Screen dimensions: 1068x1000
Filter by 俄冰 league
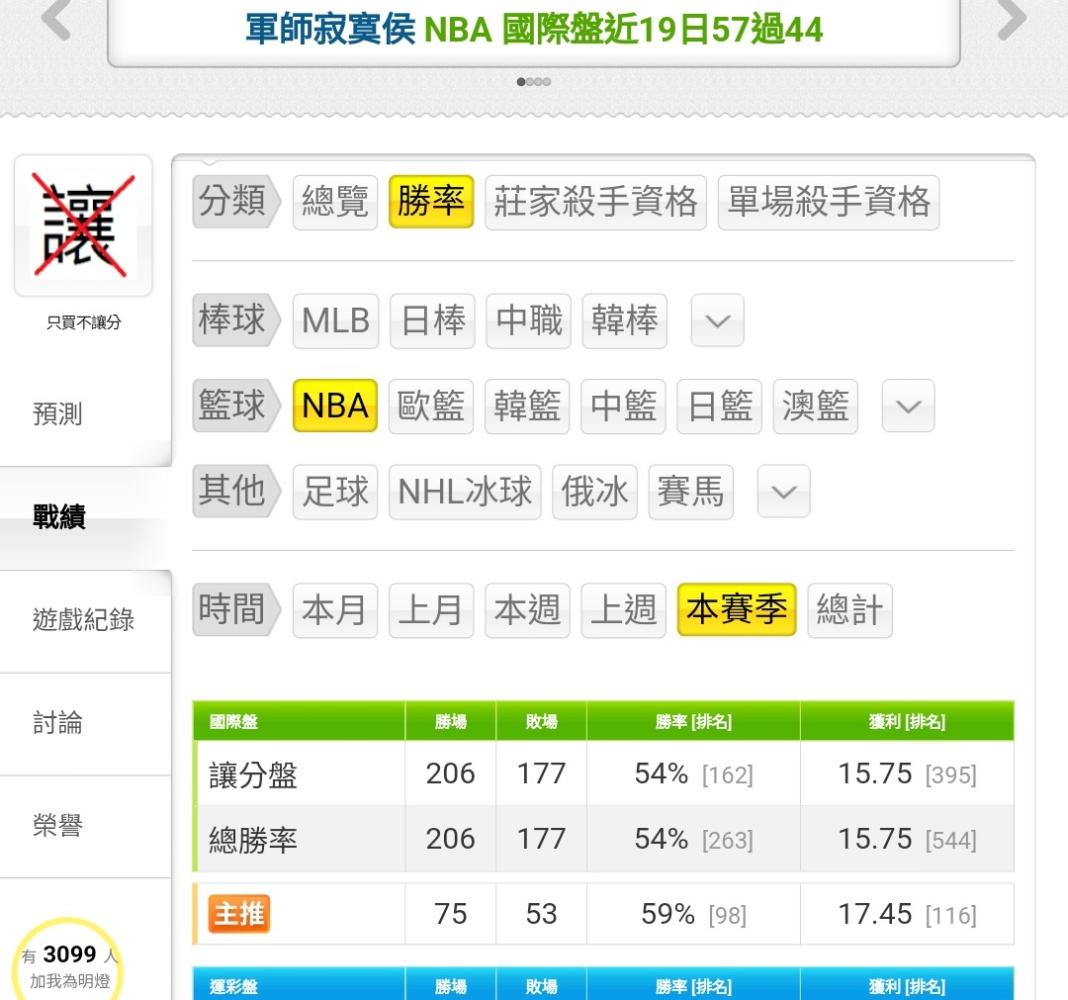coord(595,492)
